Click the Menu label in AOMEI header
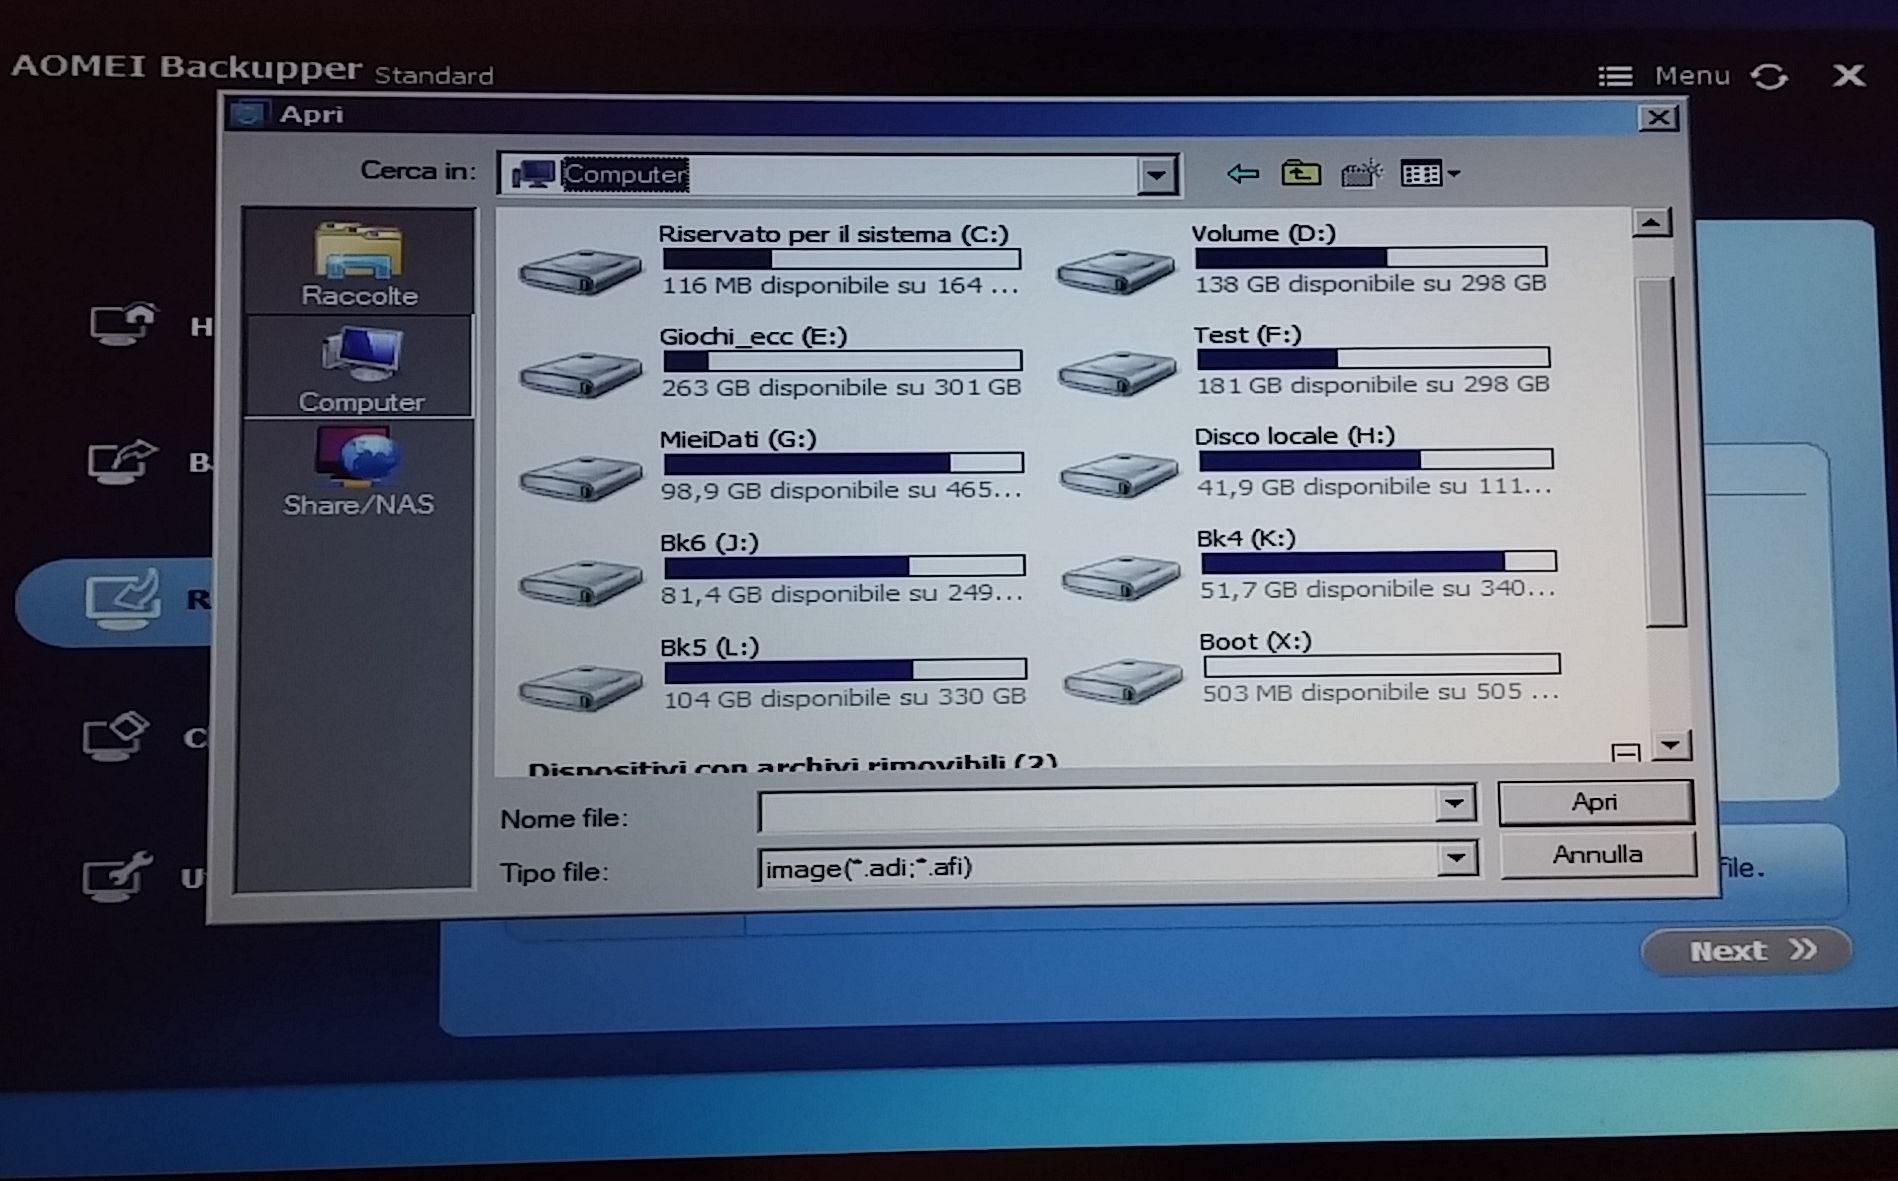Image resolution: width=1898 pixels, height=1181 pixels. click(1692, 76)
